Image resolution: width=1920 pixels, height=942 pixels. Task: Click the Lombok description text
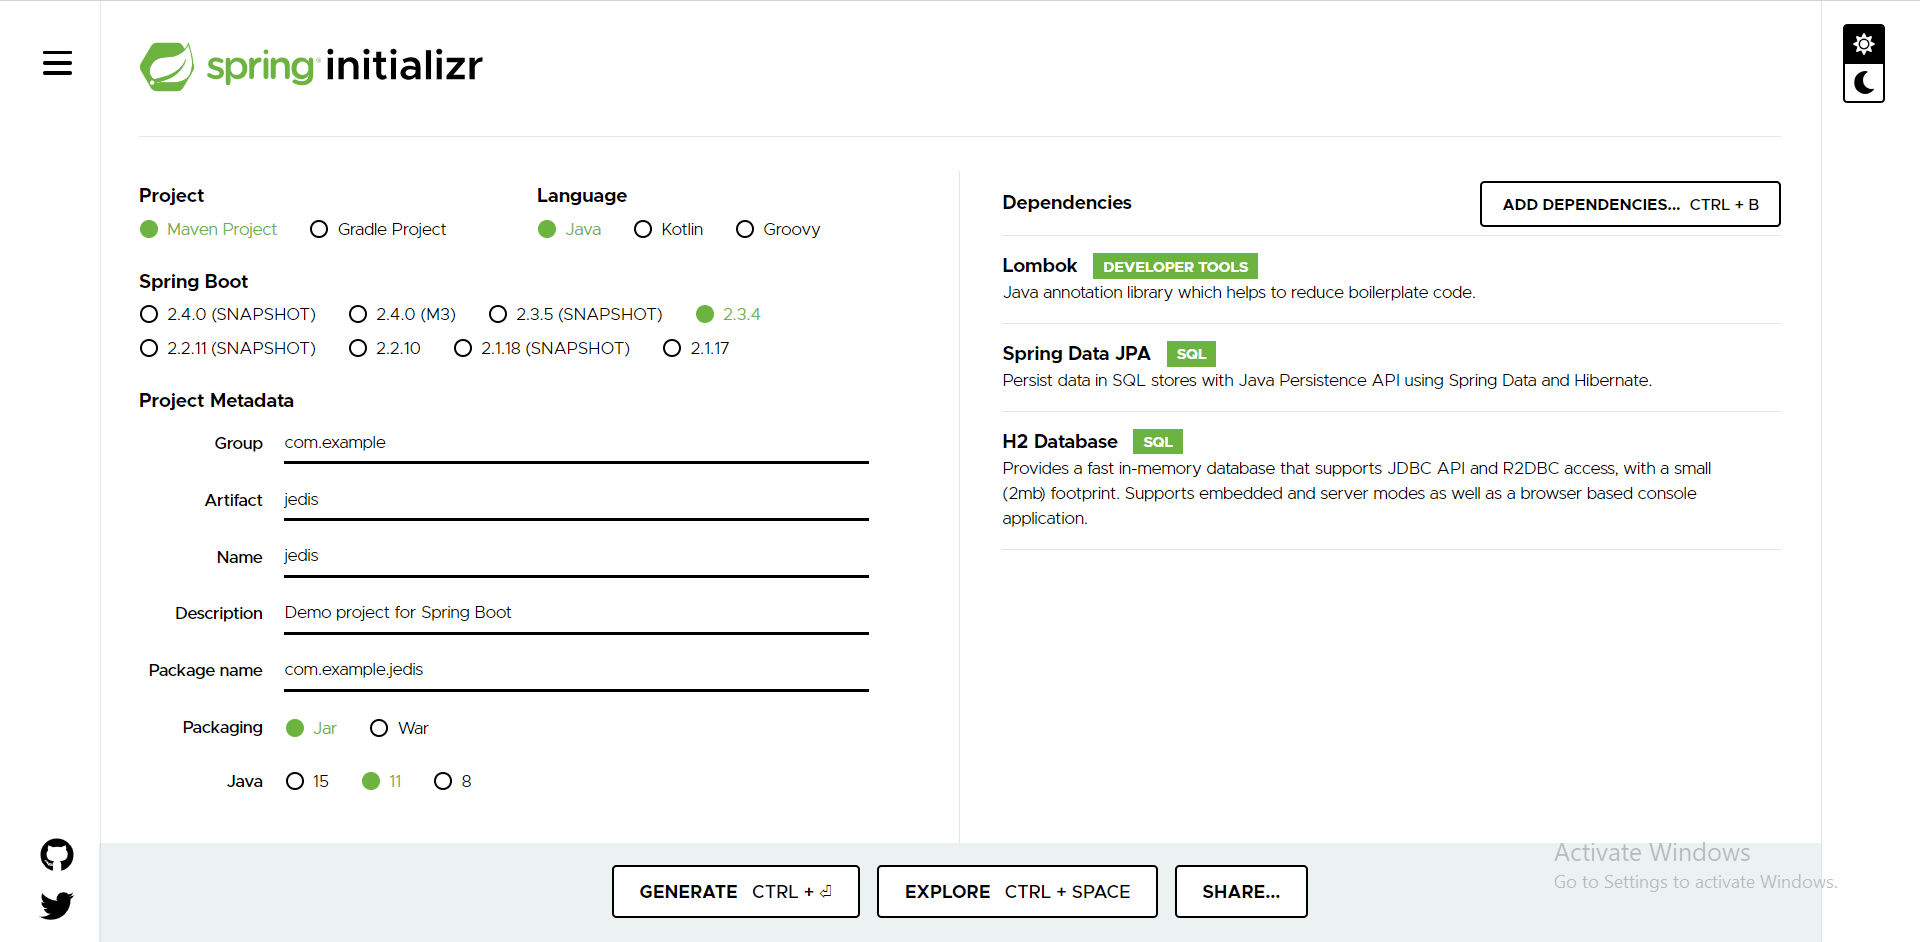(1239, 293)
